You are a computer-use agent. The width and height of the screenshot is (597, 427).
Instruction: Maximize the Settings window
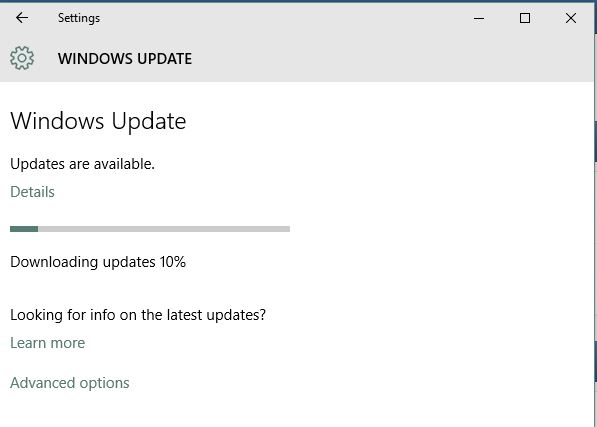pos(525,18)
